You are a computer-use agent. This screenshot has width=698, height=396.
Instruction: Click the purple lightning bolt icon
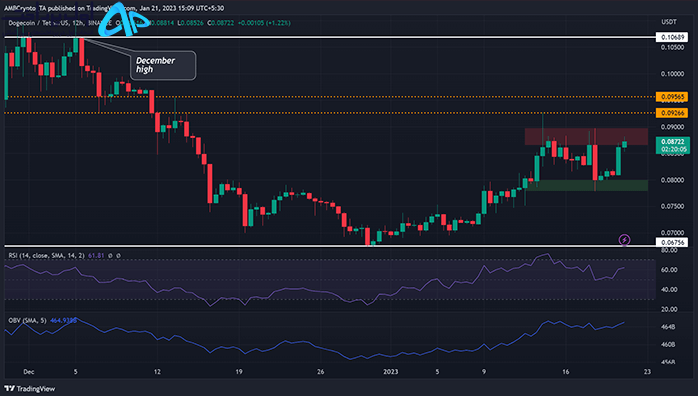click(625, 240)
